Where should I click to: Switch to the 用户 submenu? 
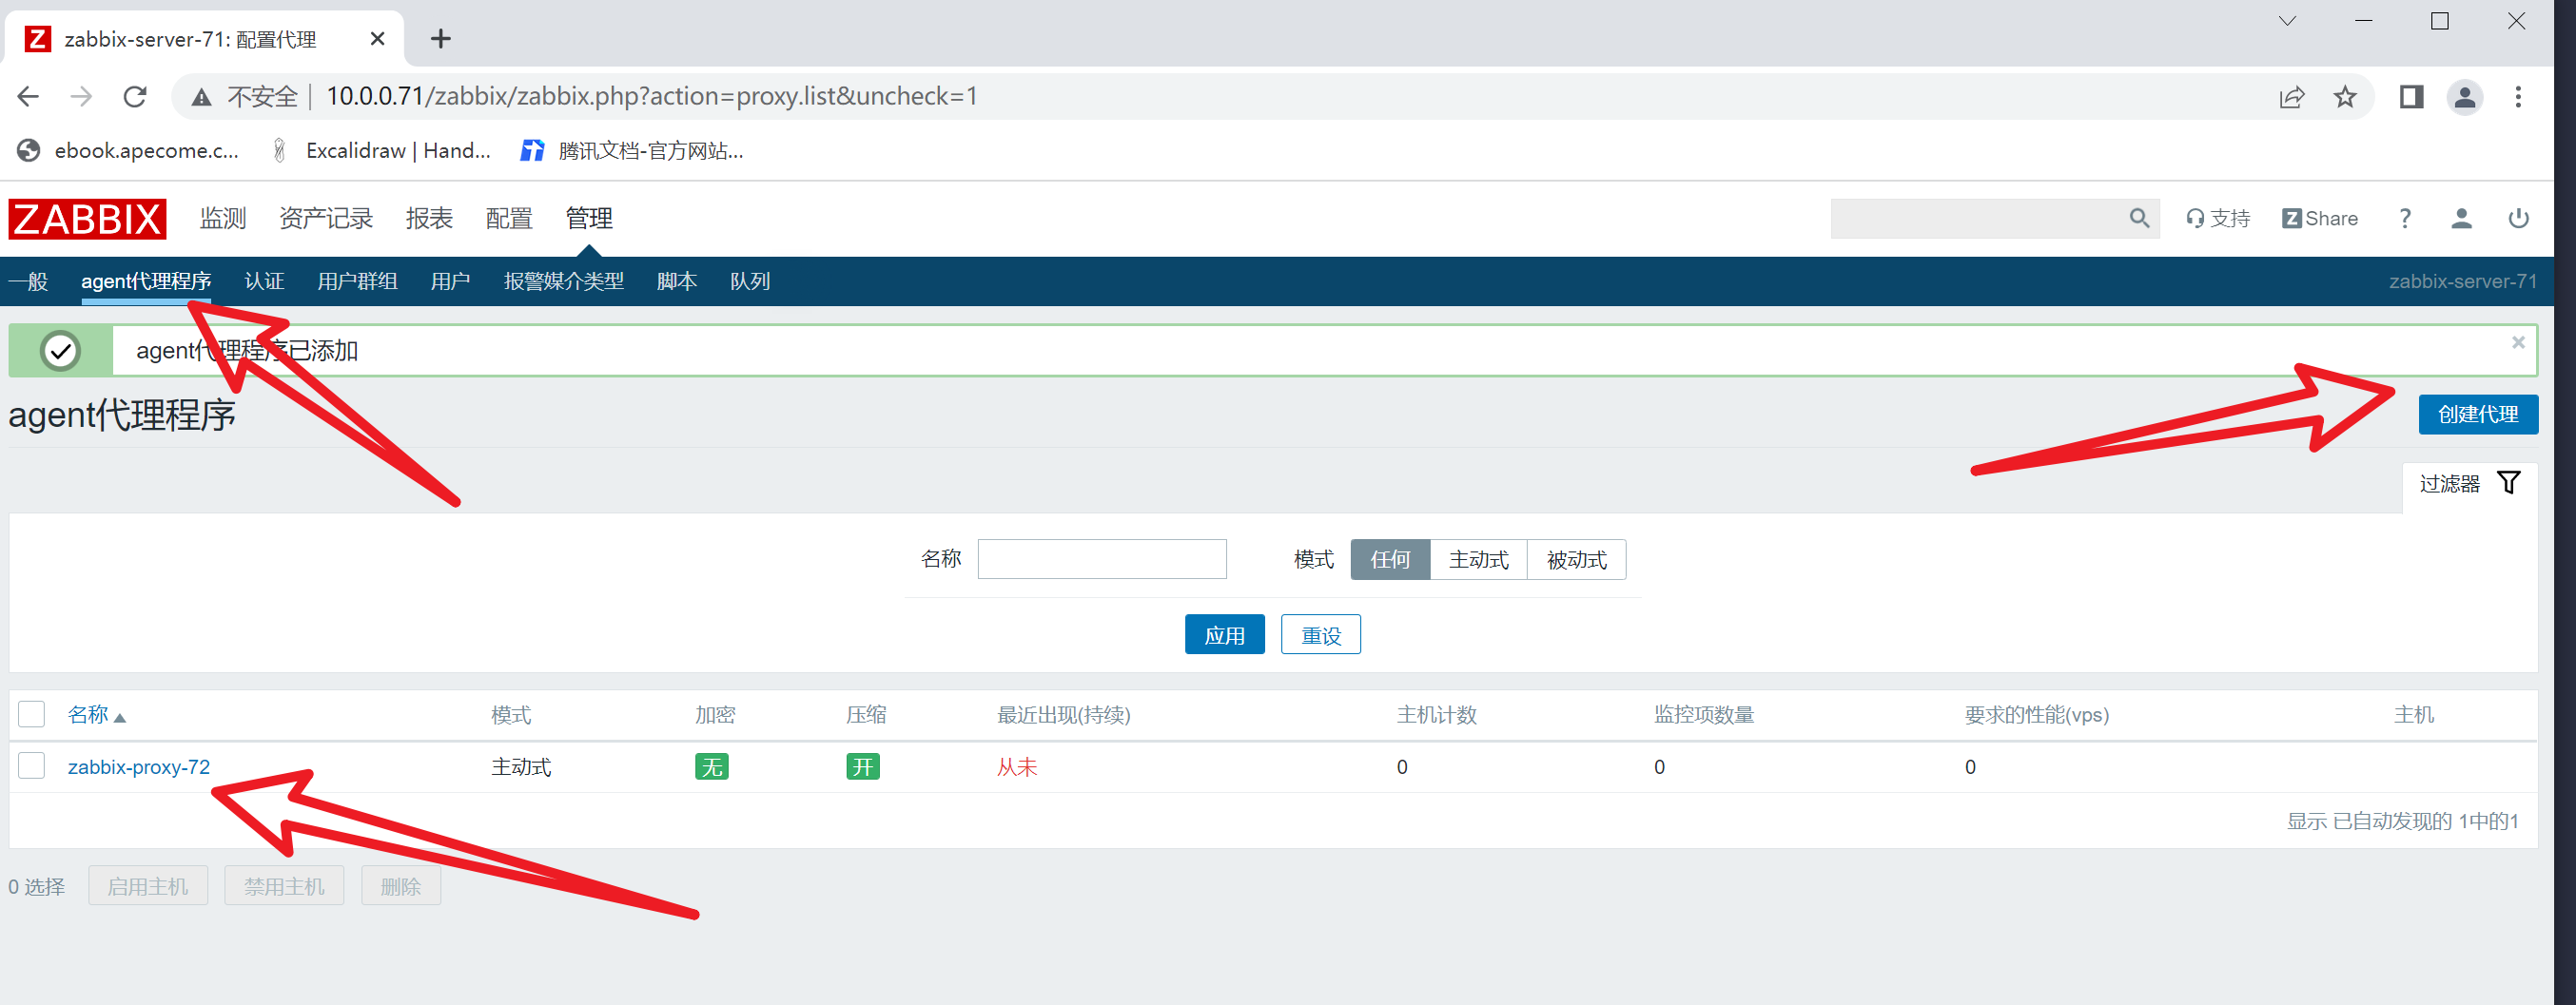450,281
